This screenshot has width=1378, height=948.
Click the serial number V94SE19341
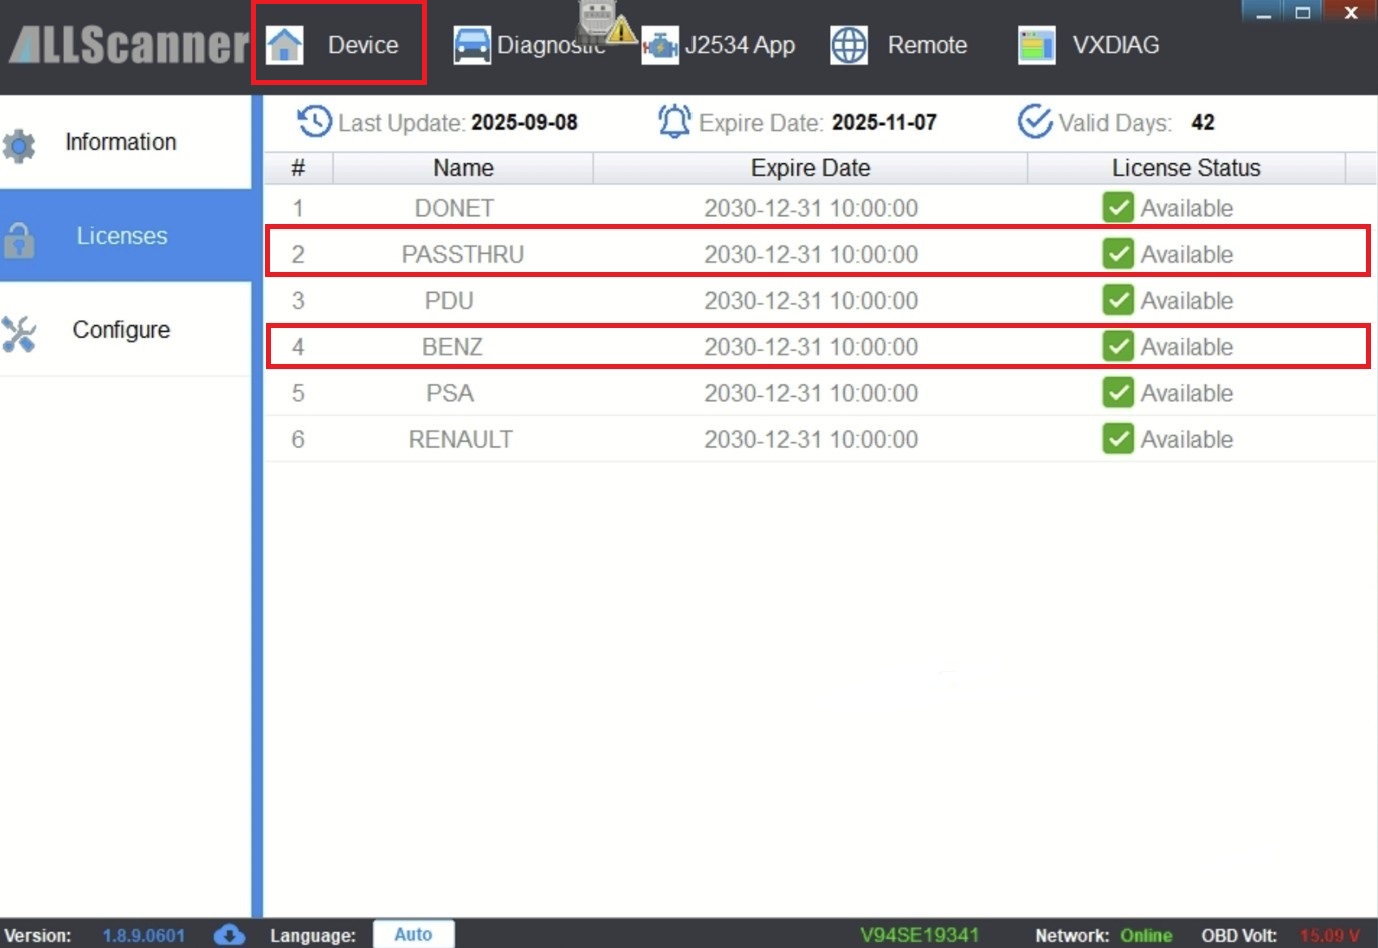click(920, 935)
